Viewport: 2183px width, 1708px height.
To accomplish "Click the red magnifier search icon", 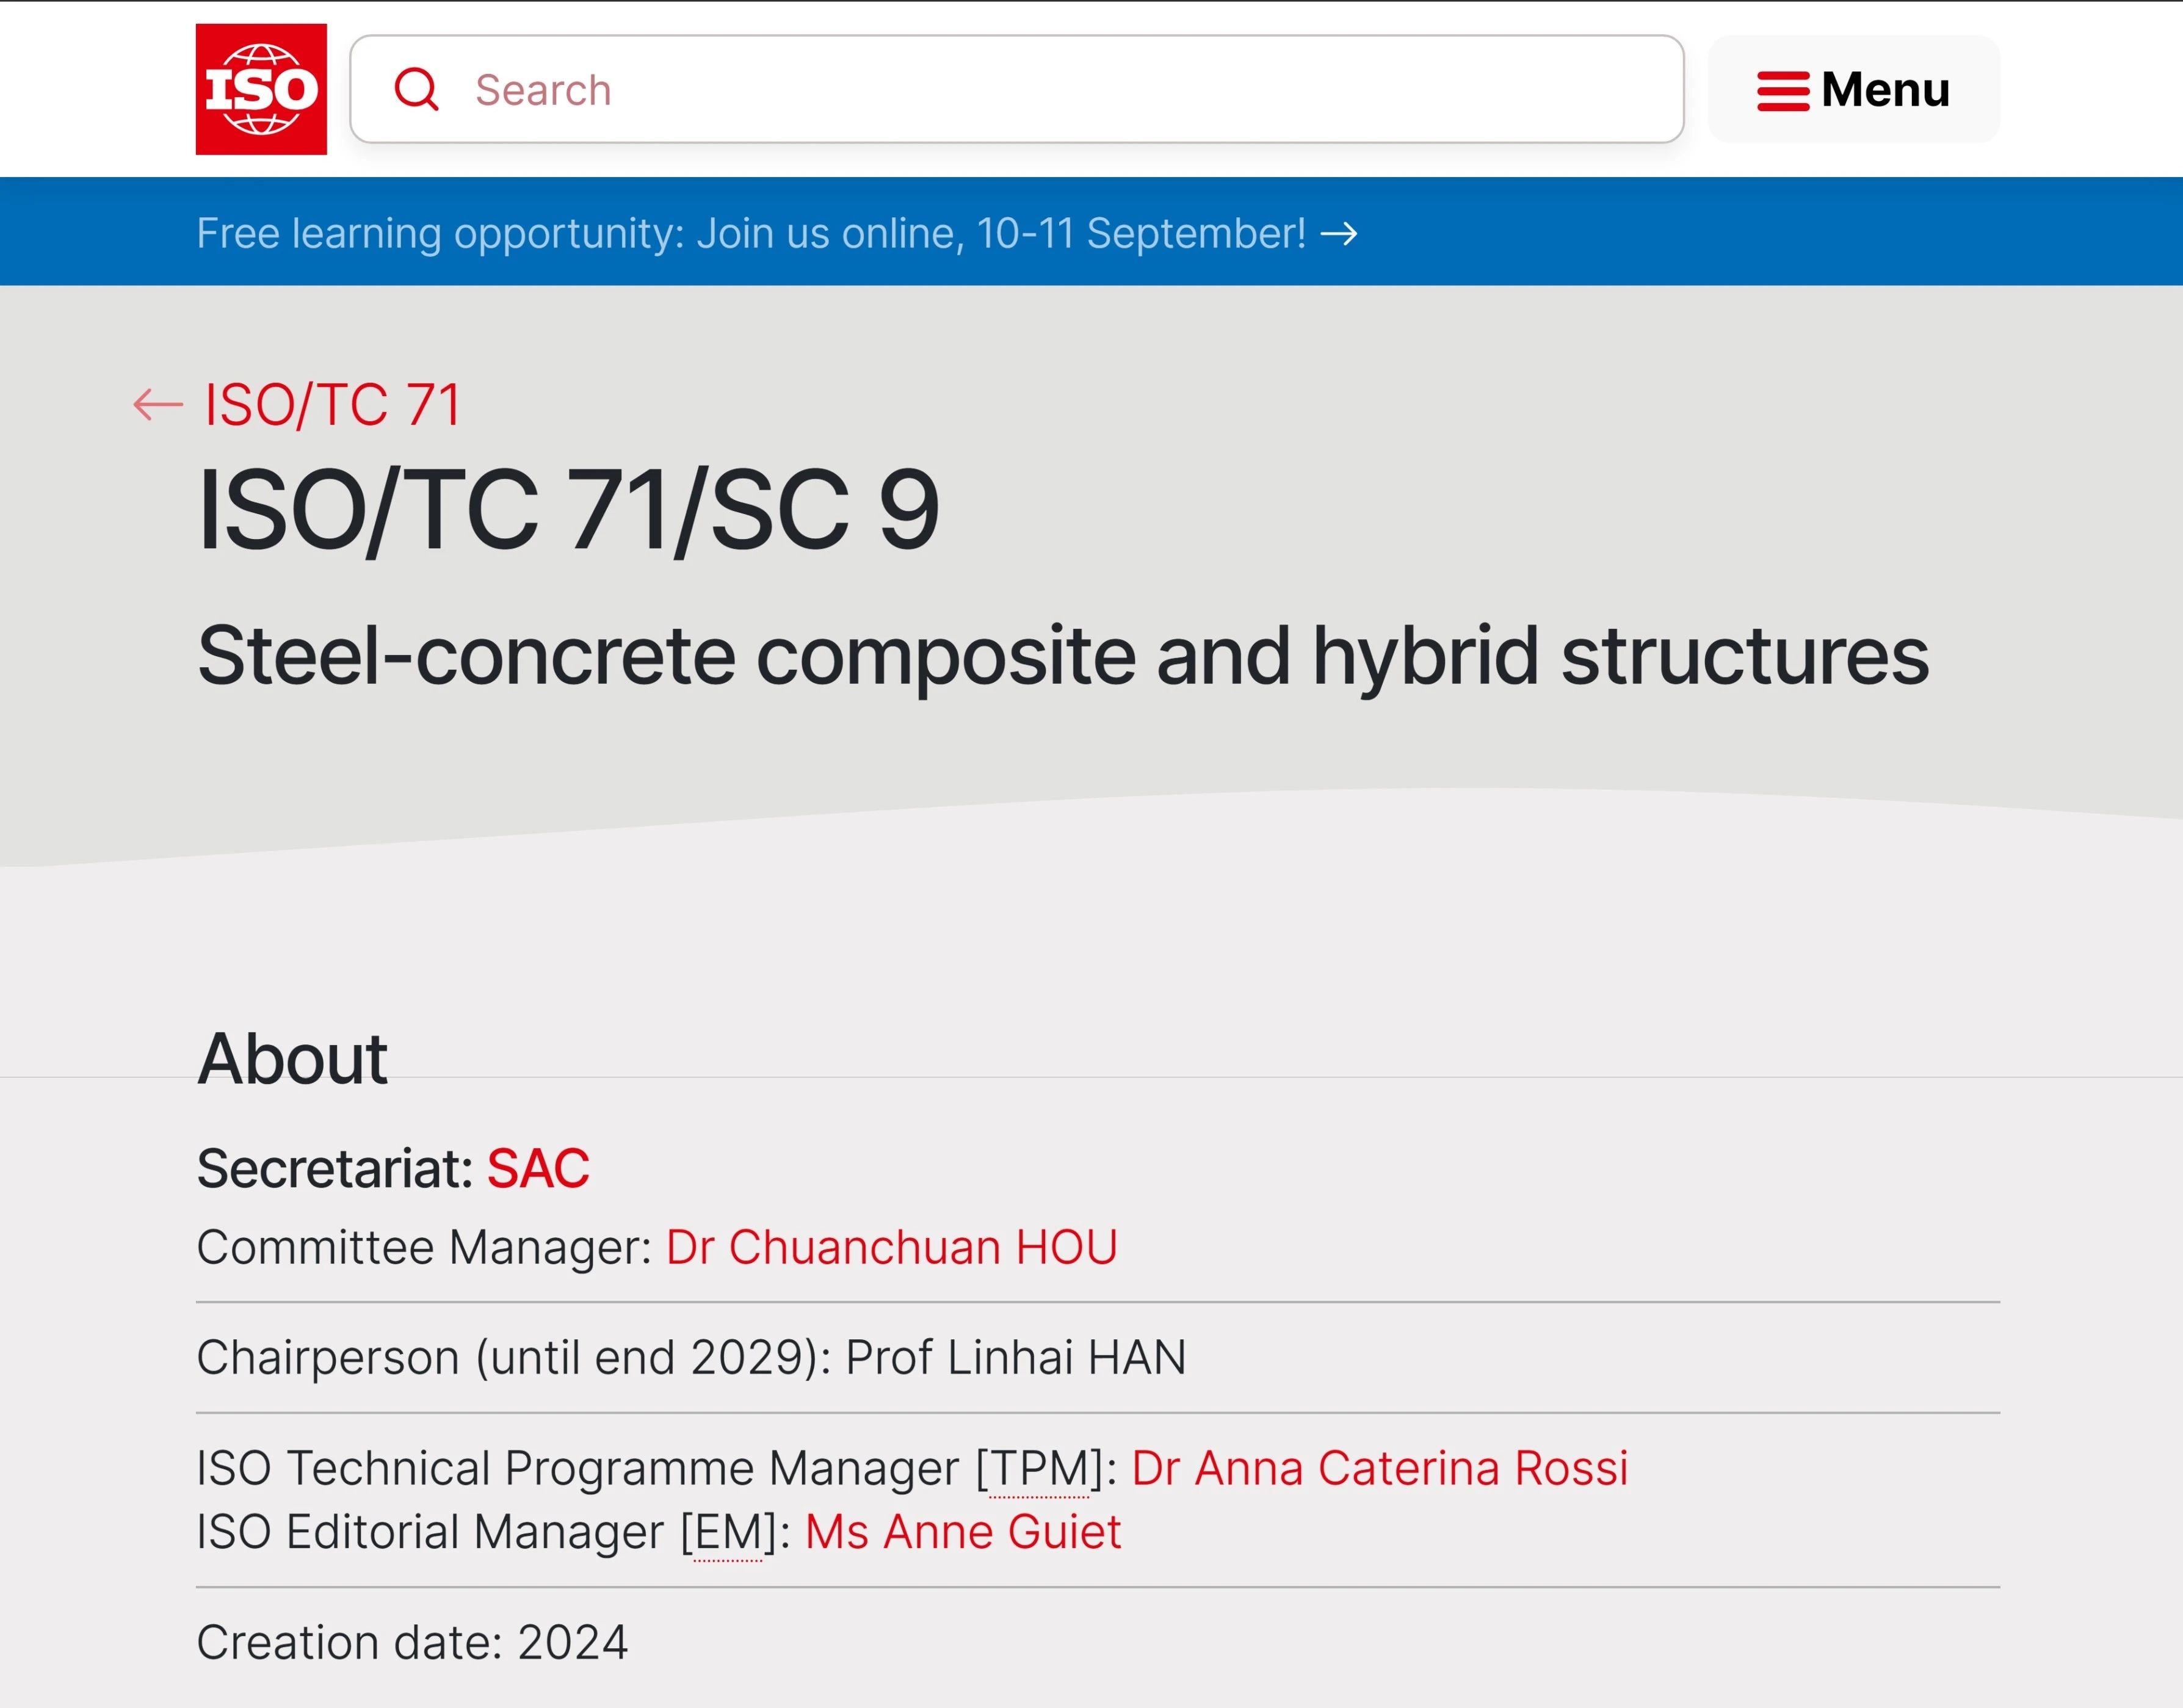I will tap(416, 89).
